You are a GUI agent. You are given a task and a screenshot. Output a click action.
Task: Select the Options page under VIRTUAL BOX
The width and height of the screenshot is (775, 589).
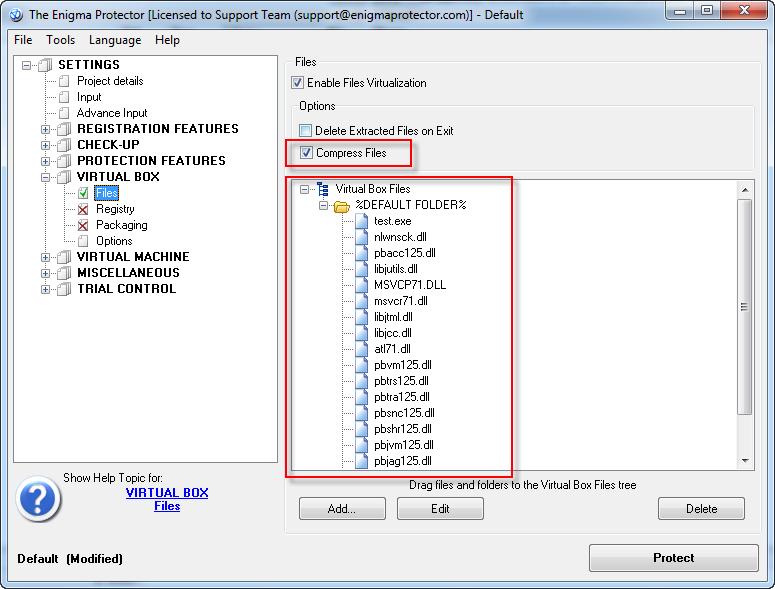tap(114, 241)
